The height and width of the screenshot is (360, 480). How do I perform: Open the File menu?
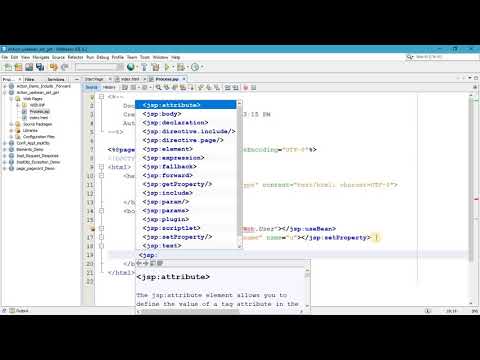[5, 57]
